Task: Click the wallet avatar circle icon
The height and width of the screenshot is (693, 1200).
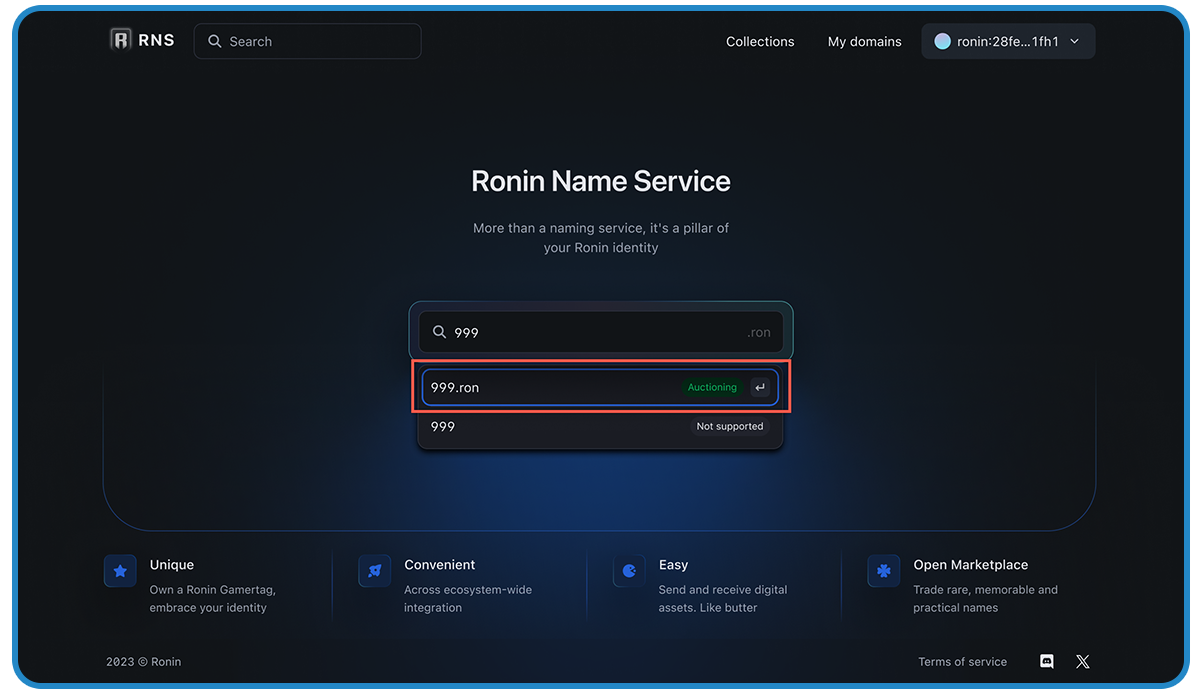Action: [942, 41]
